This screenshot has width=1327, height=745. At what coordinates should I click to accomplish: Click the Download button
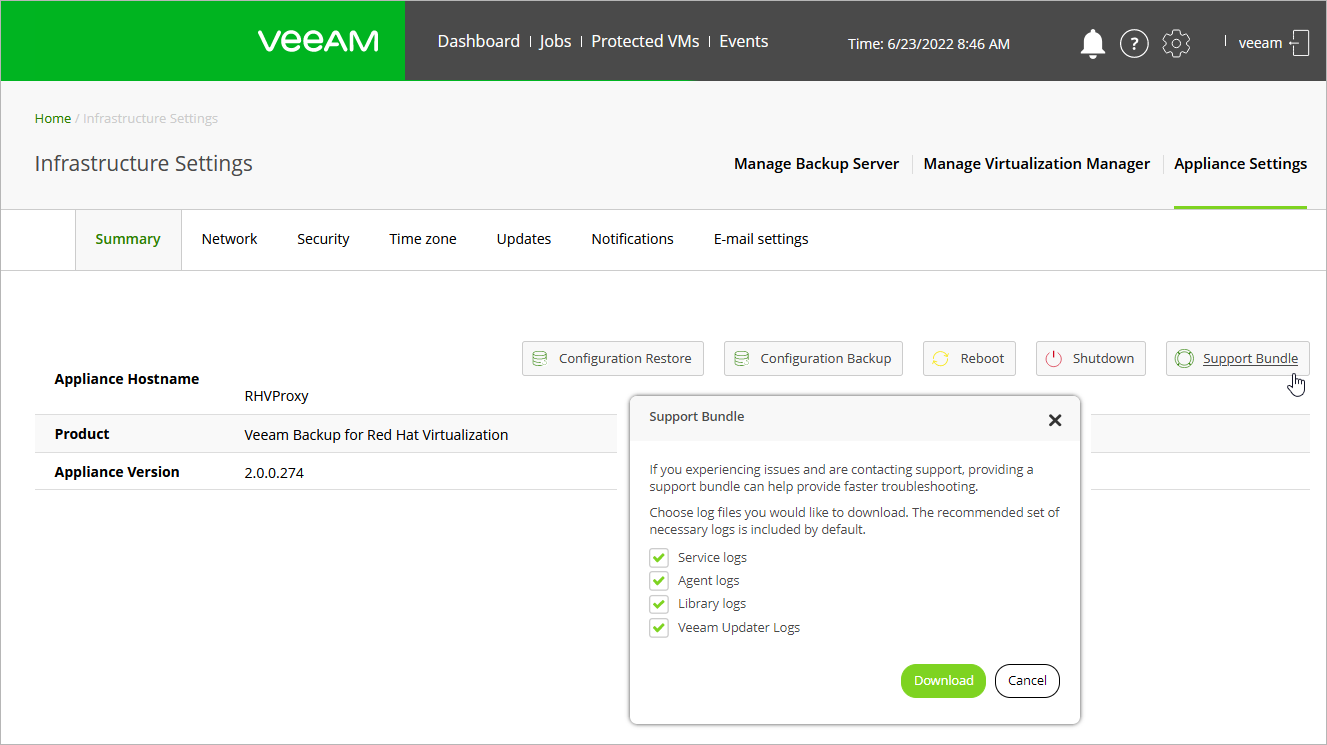[x=943, y=681]
